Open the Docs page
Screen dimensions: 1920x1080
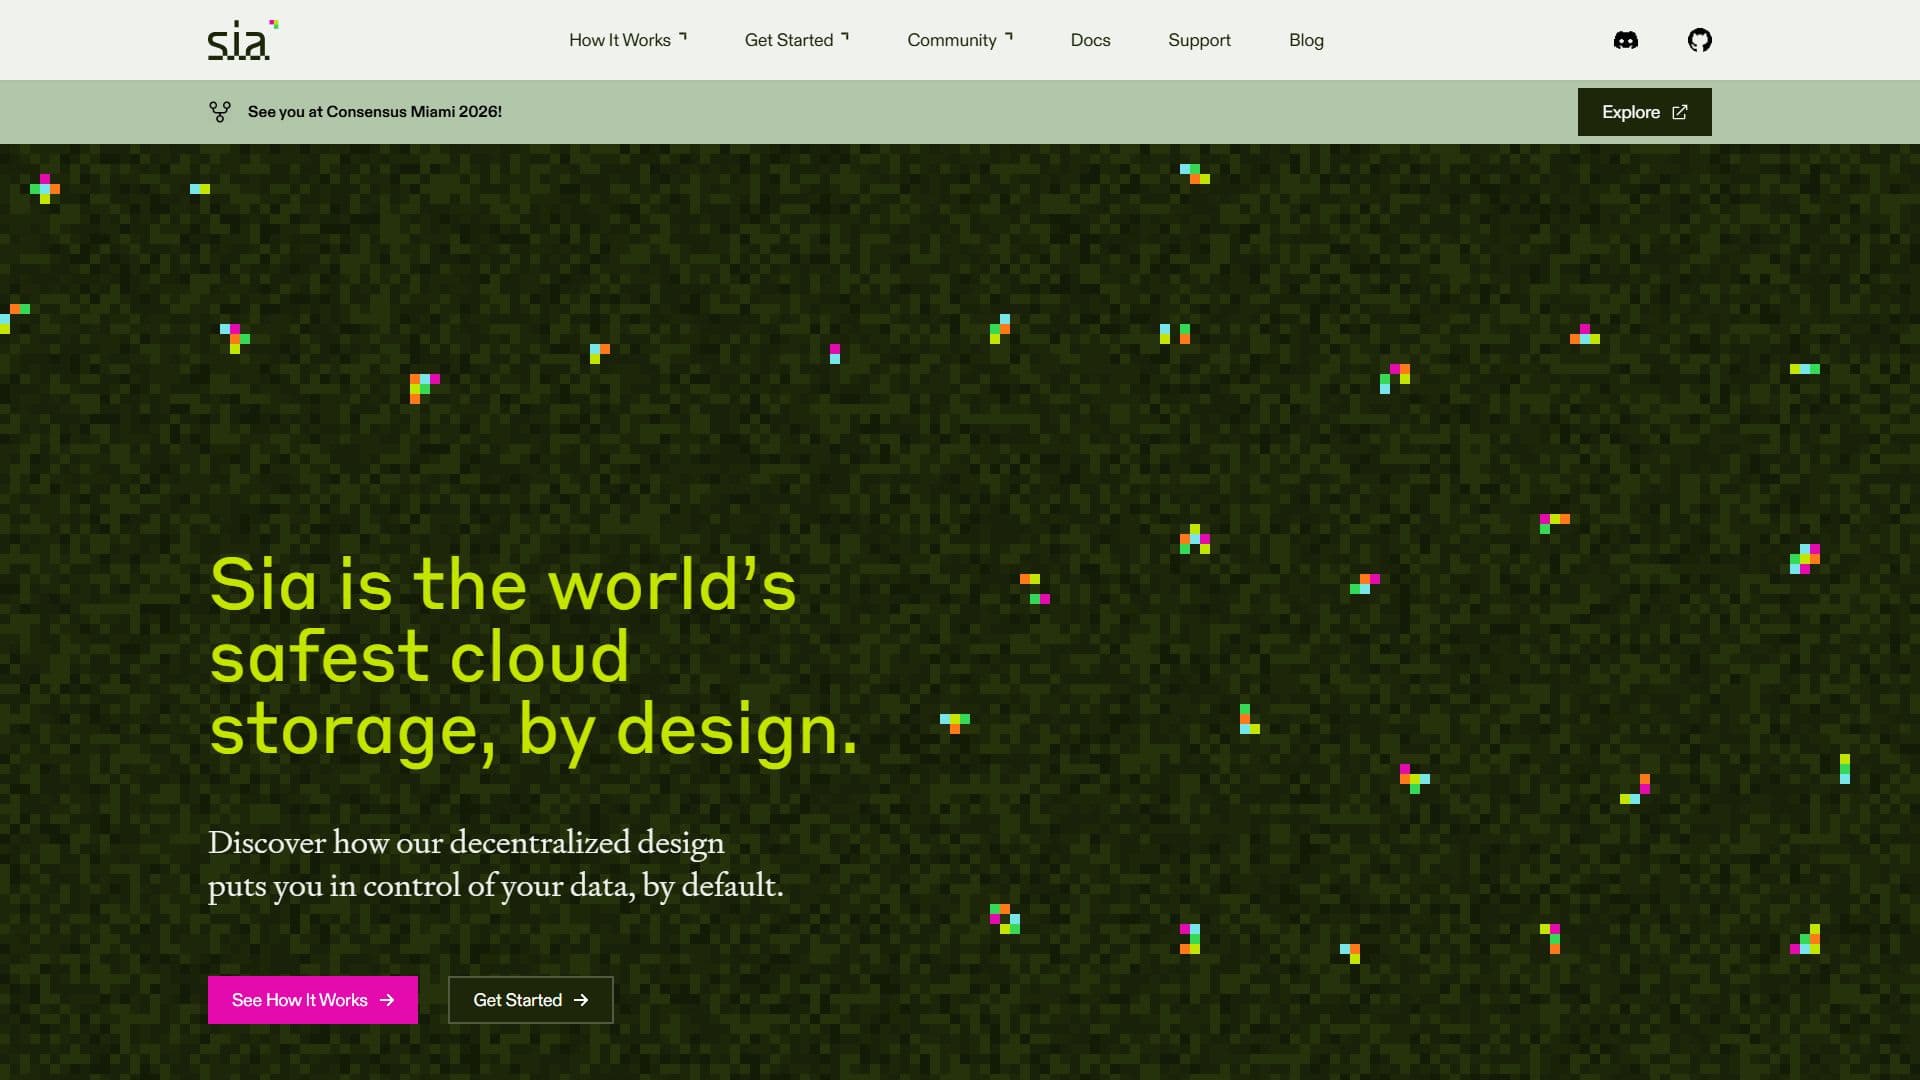1090,40
